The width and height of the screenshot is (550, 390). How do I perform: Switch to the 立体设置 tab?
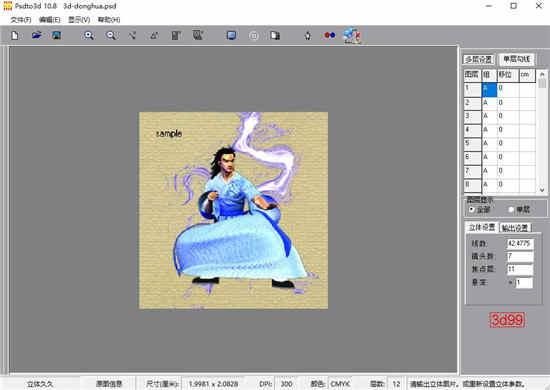click(482, 227)
